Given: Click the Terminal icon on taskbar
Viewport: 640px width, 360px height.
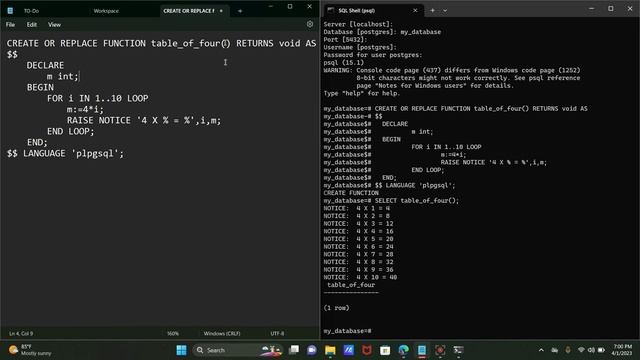Looking at the screenshot, I should [x=458, y=350].
